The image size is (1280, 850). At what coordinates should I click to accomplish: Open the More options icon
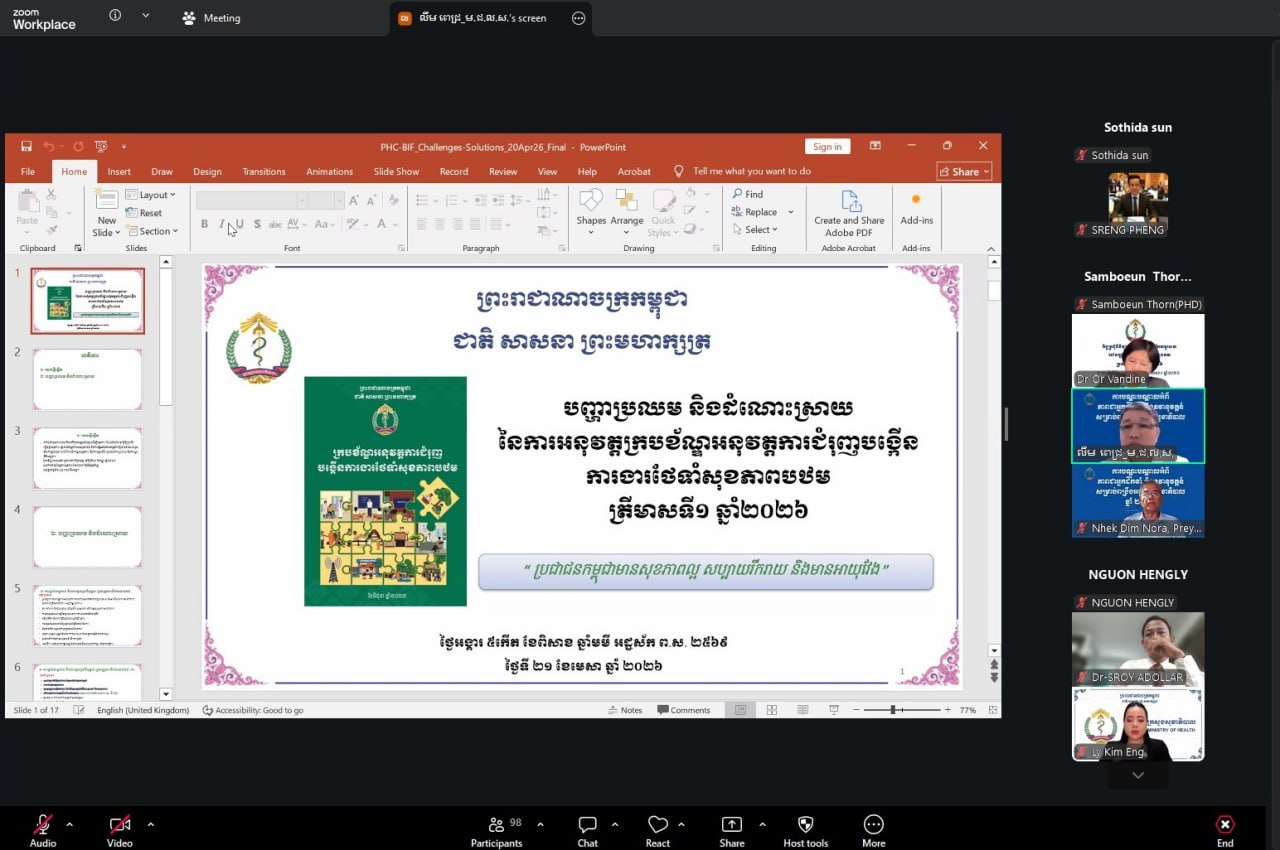point(873,825)
